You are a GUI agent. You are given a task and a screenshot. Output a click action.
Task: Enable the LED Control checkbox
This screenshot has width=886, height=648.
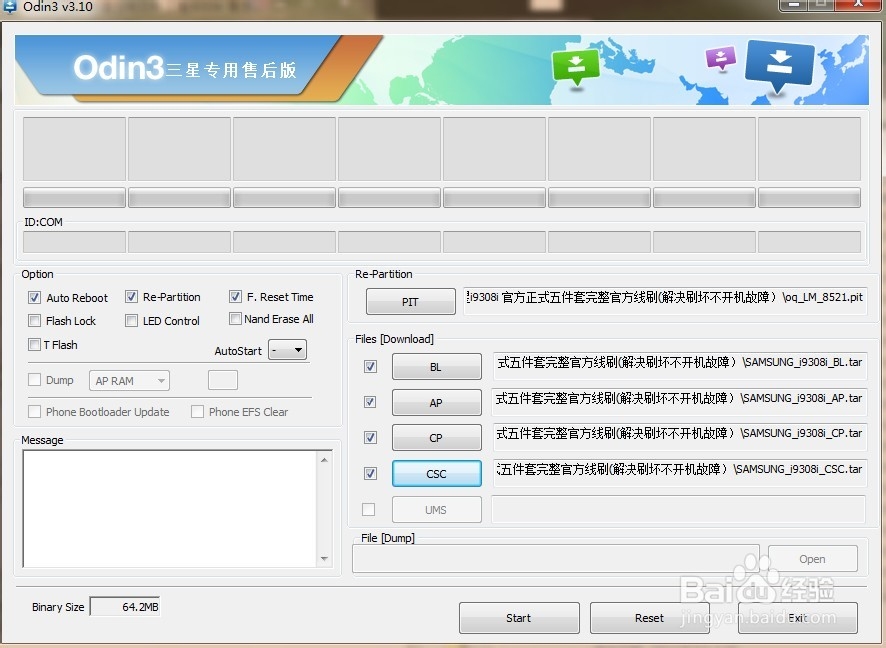[132, 321]
